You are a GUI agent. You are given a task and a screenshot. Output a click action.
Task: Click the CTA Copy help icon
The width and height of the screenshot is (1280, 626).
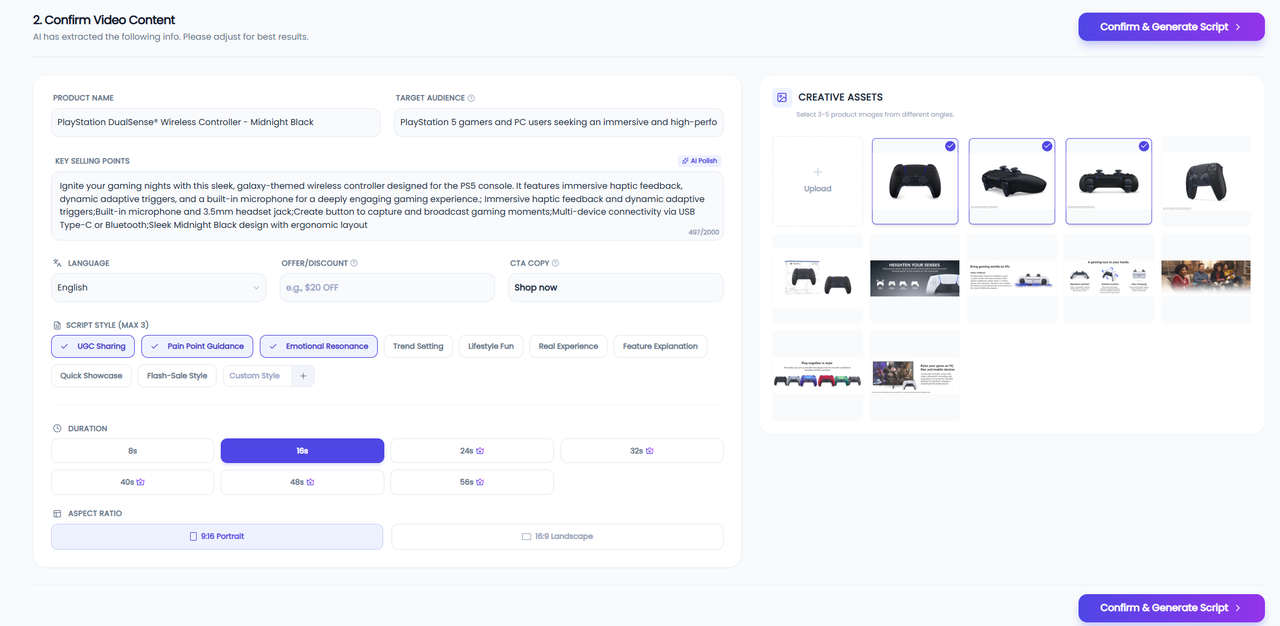tap(555, 263)
